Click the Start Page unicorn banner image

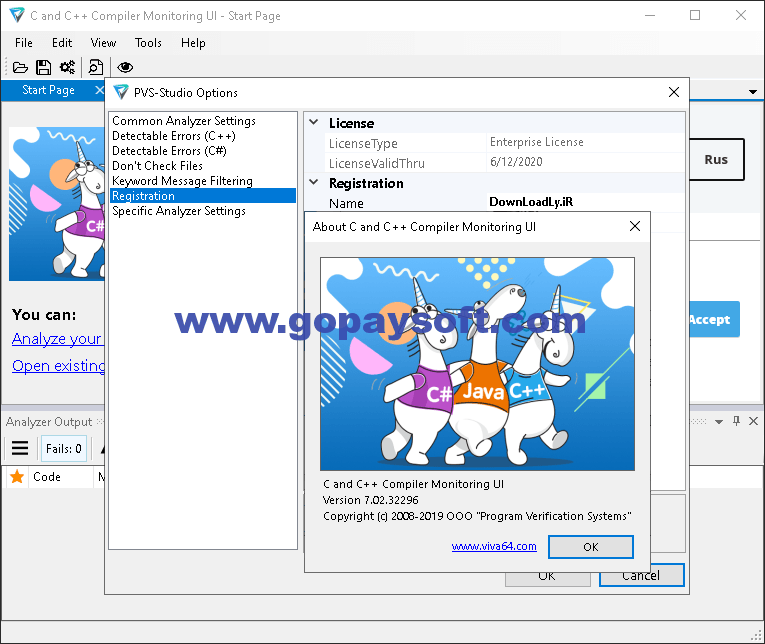pyautogui.click(x=57, y=204)
